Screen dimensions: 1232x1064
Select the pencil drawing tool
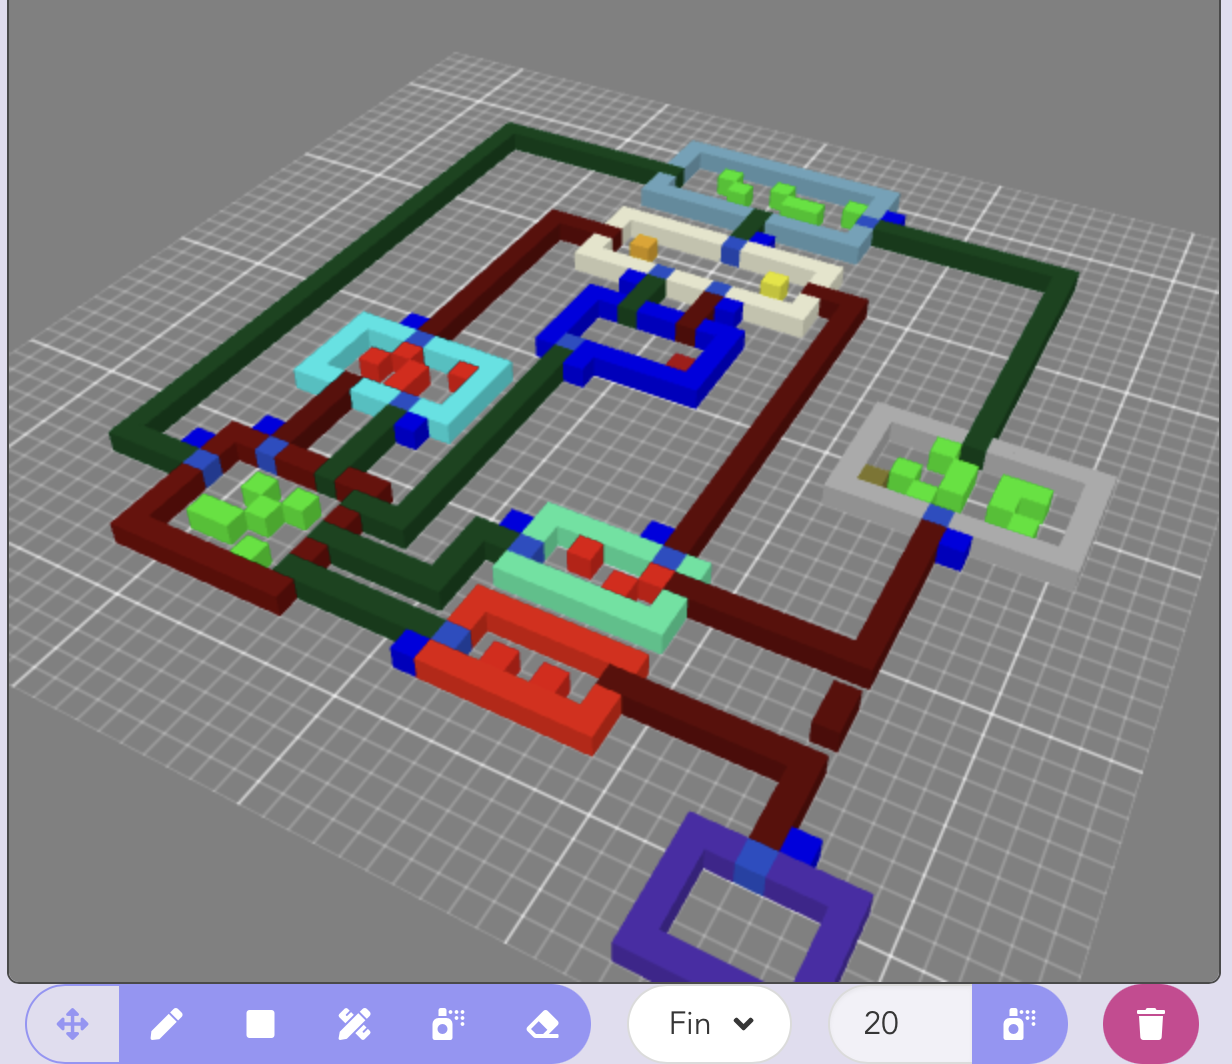click(166, 1023)
